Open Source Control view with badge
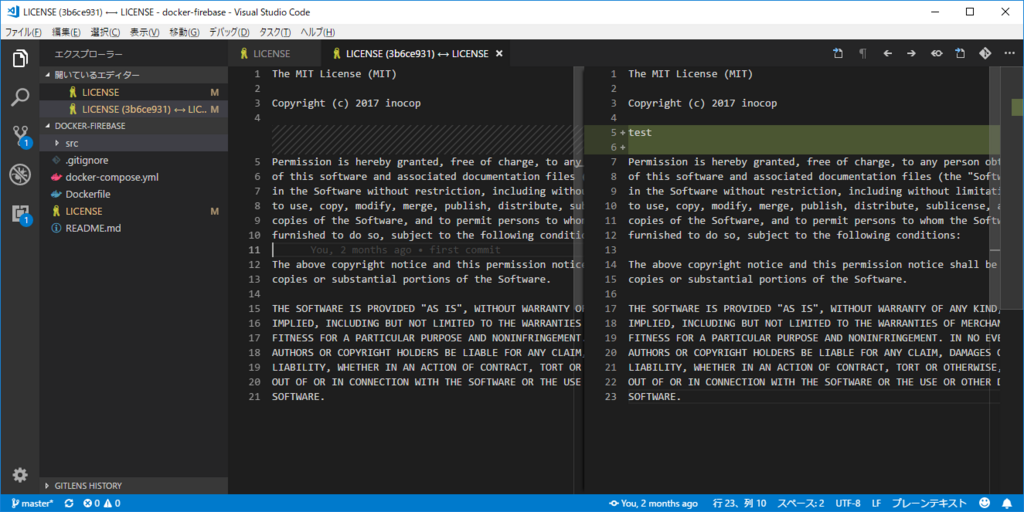1024x512 pixels. pyautogui.click(x=20, y=136)
